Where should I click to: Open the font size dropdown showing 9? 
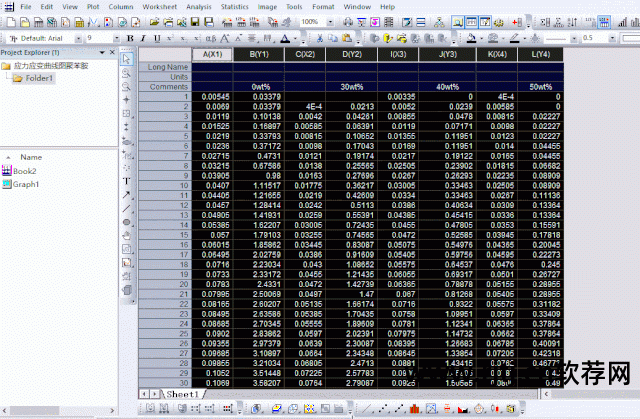click(x=117, y=38)
